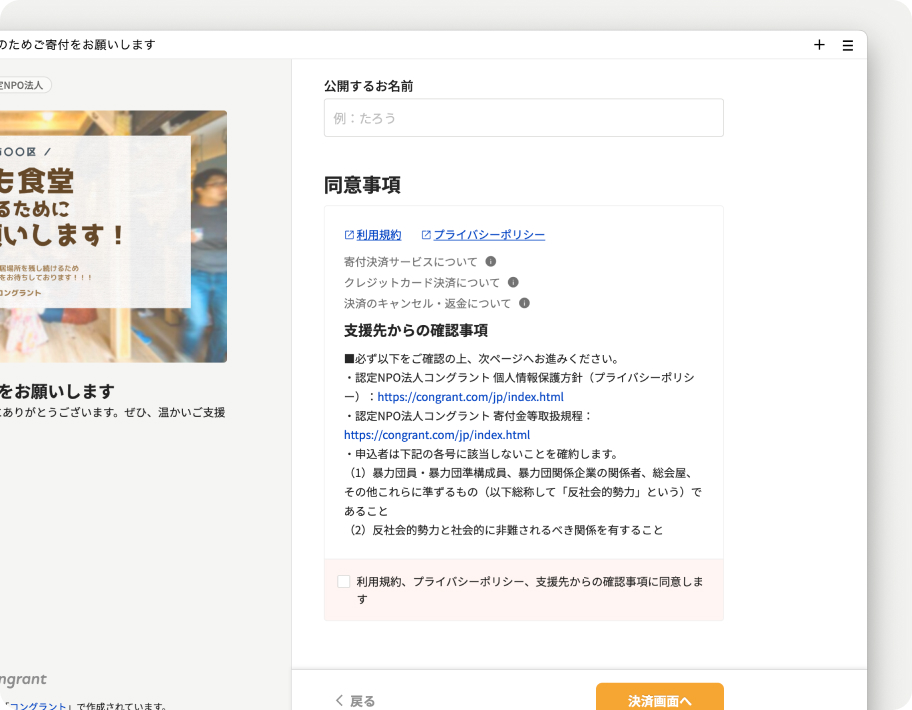Image resolution: width=912 pixels, height=710 pixels.
Task: Open the hamburger menu icon
Action: pos(847,45)
